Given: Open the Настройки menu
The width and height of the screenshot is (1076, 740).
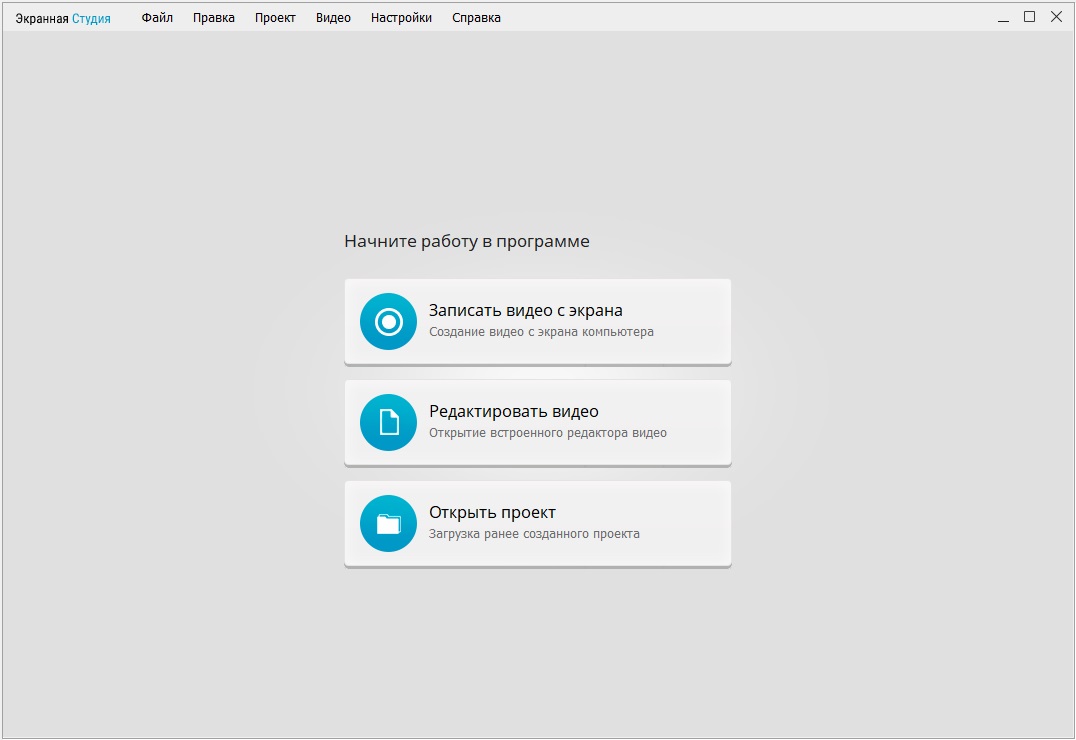Looking at the screenshot, I should click(401, 18).
